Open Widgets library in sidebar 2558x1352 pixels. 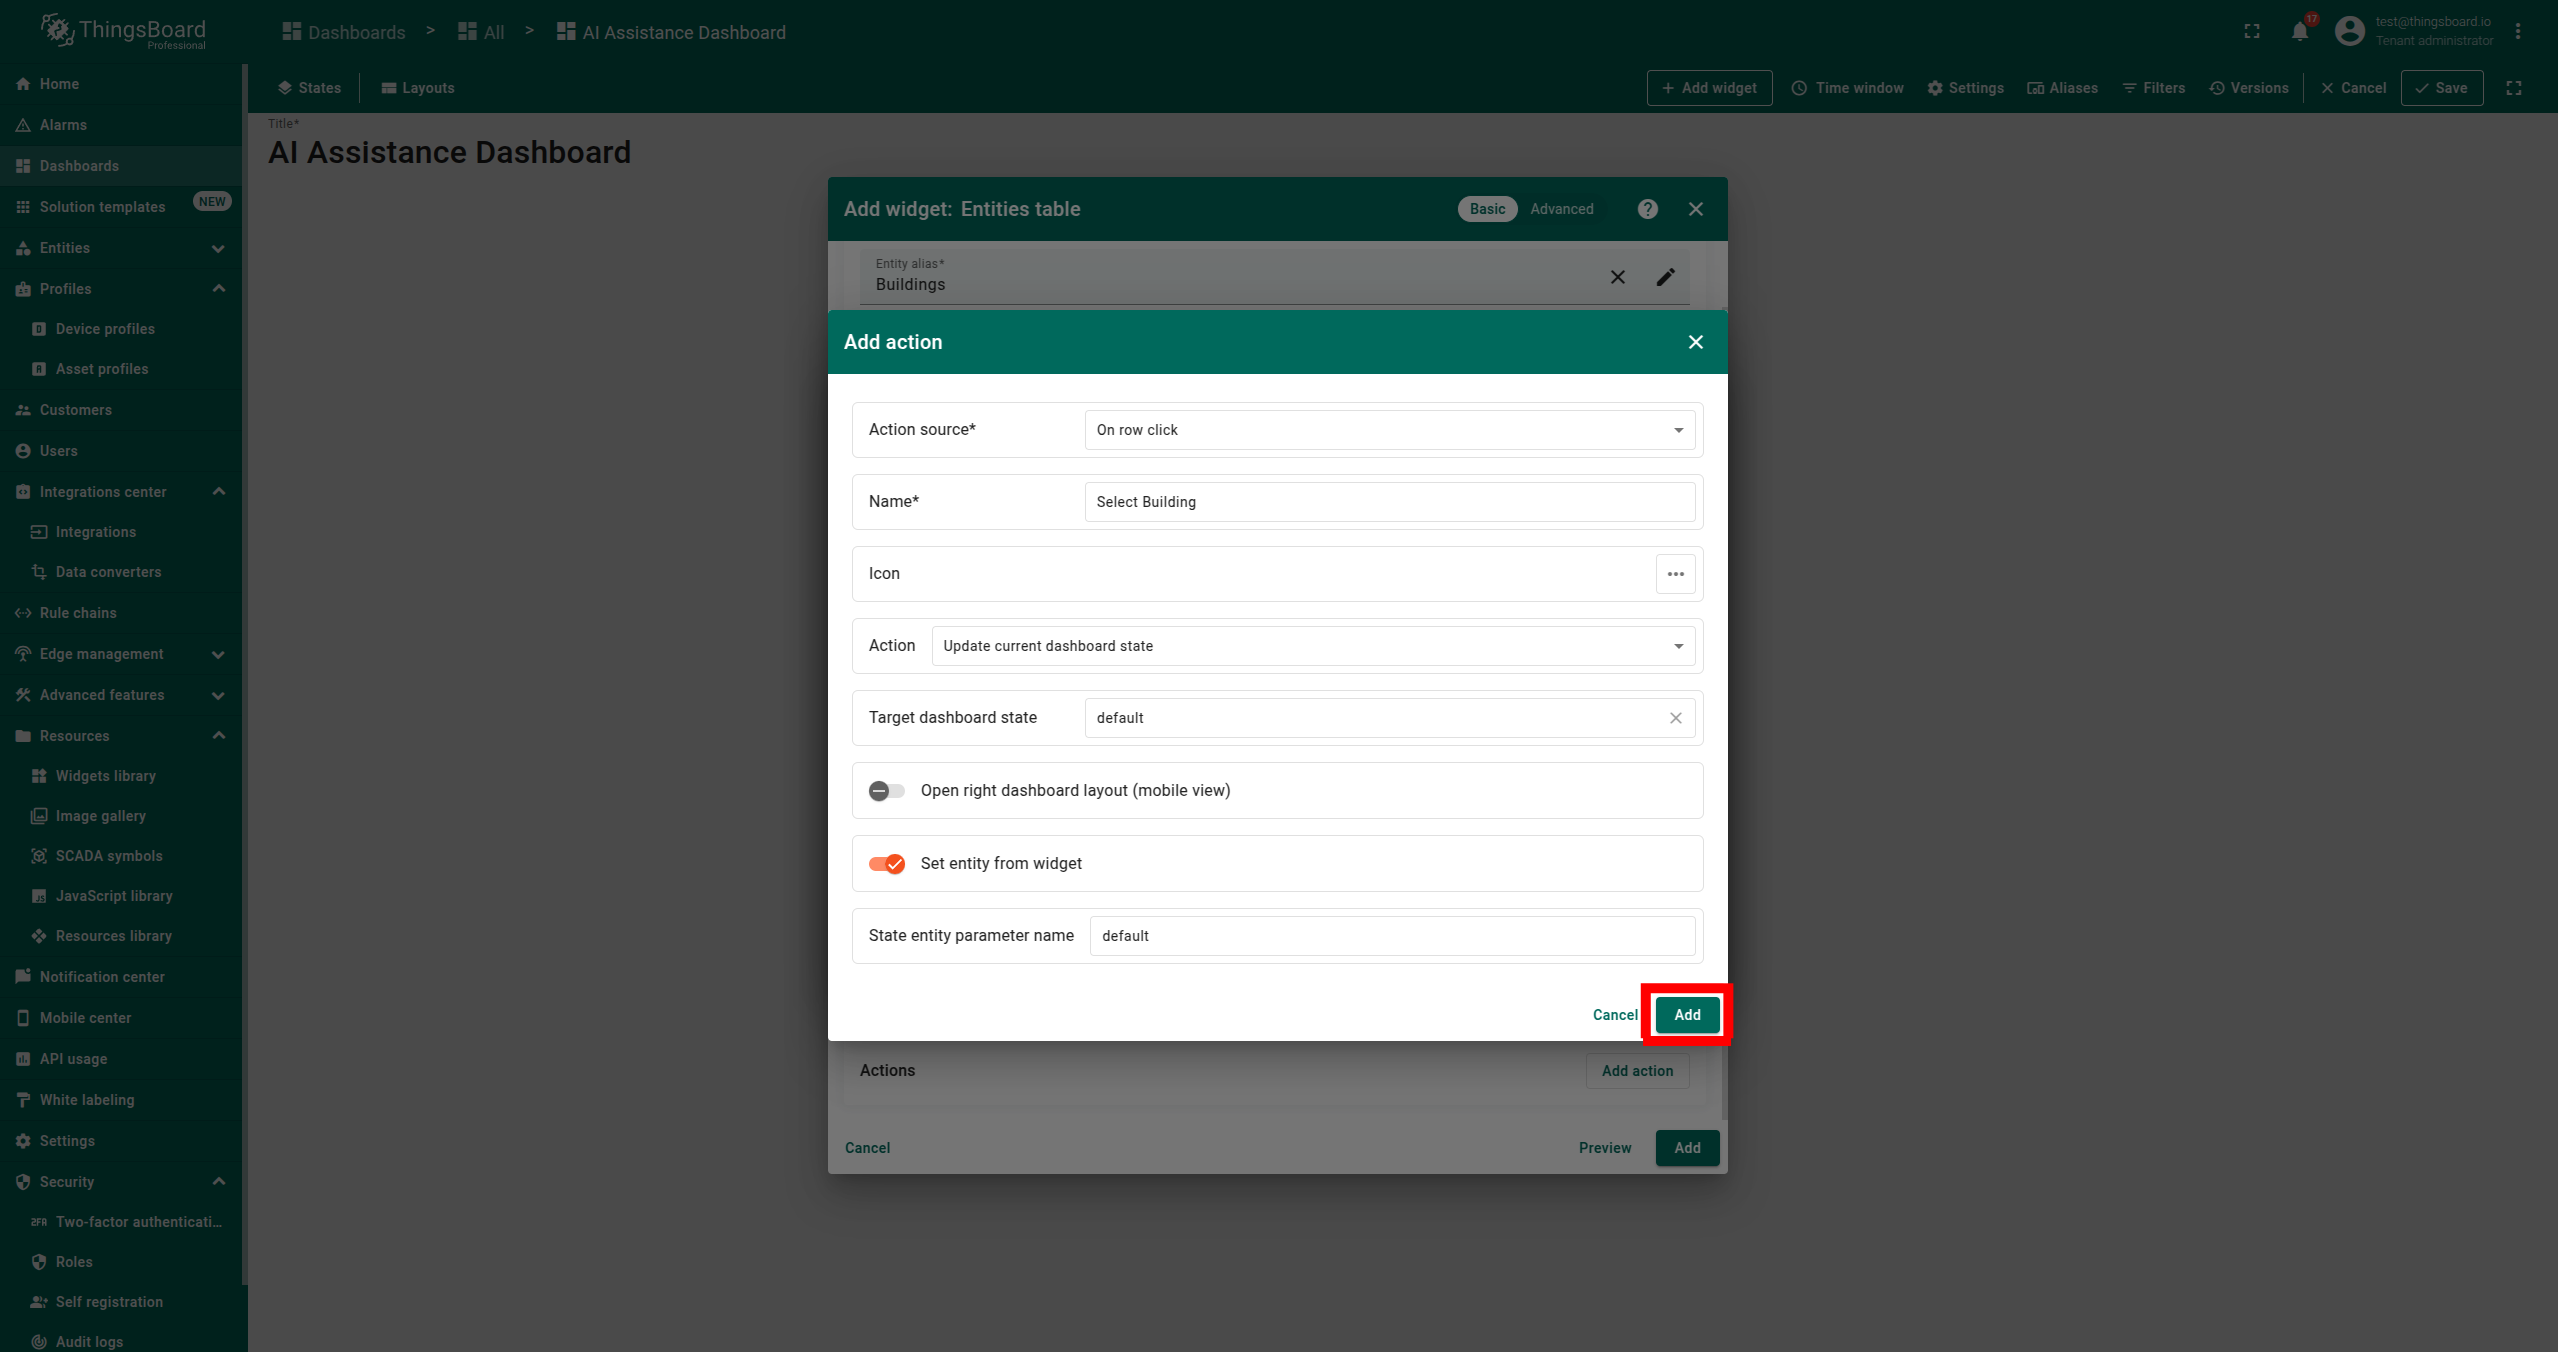pos(105,776)
